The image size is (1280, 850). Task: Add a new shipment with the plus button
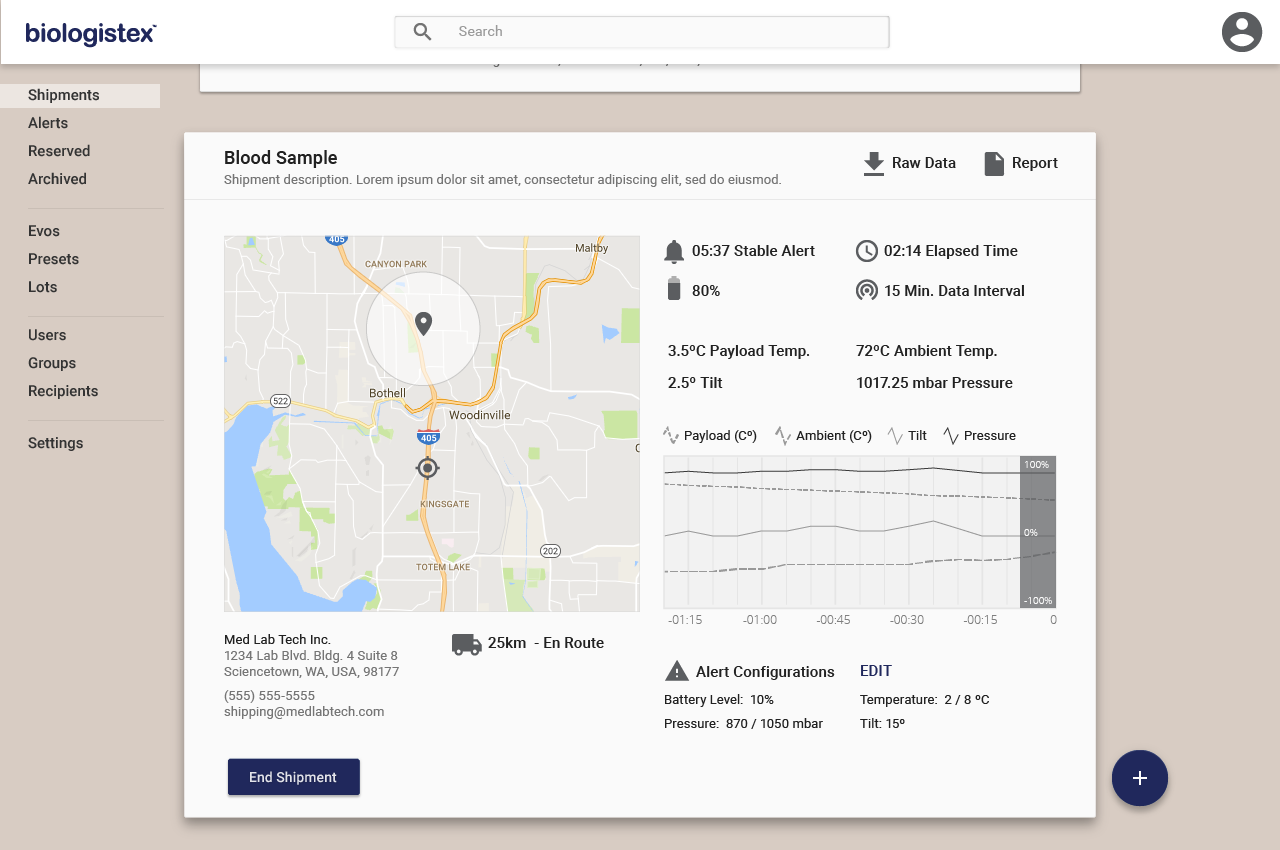pyautogui.click(x=1140, y=778)
